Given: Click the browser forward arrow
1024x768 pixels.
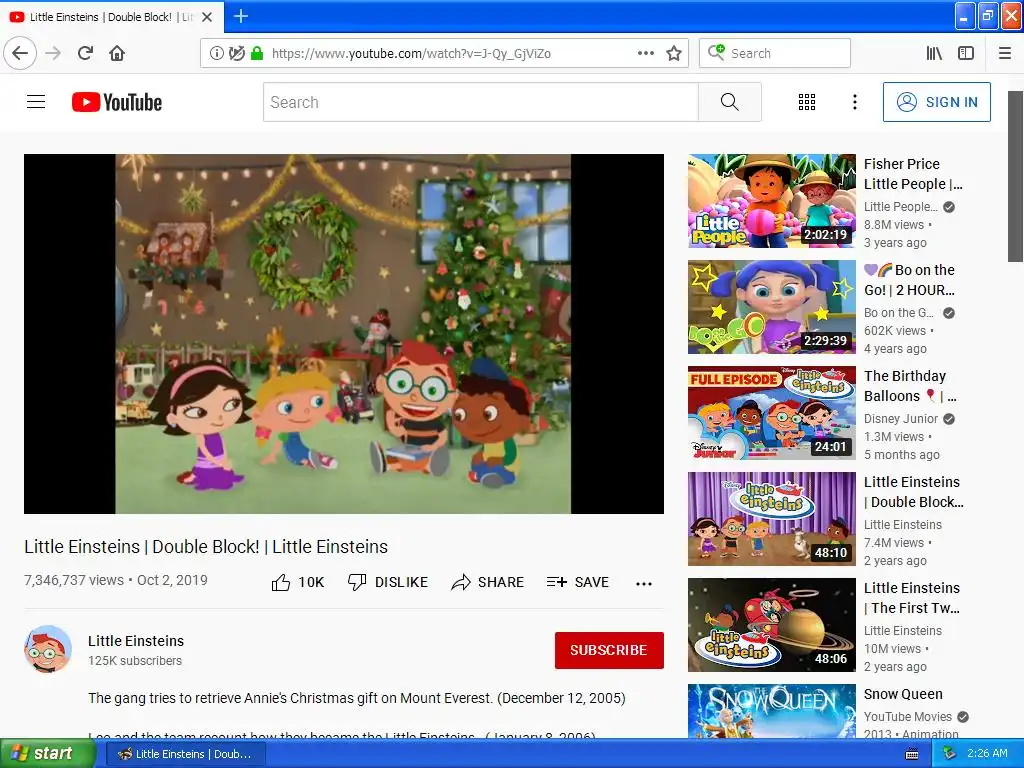Looking at the screenshot, I should tap(53, 53).
